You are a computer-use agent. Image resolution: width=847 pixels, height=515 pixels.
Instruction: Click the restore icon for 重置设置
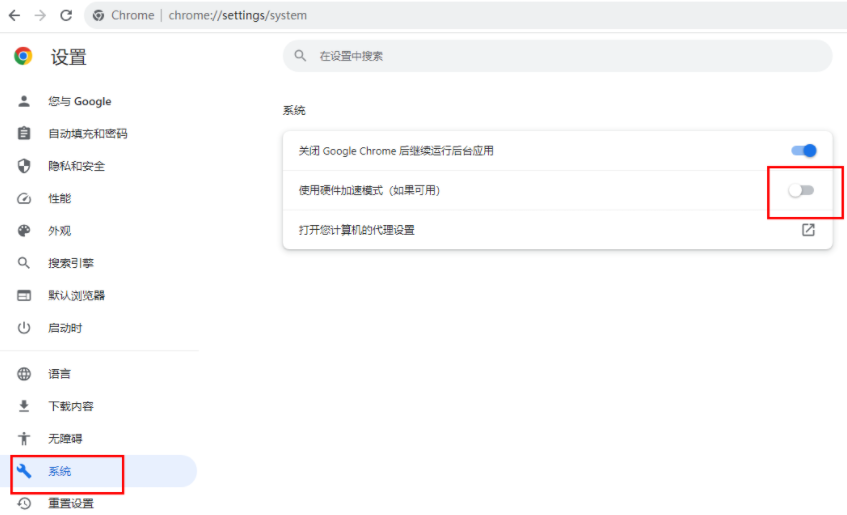tap(24, 504)
